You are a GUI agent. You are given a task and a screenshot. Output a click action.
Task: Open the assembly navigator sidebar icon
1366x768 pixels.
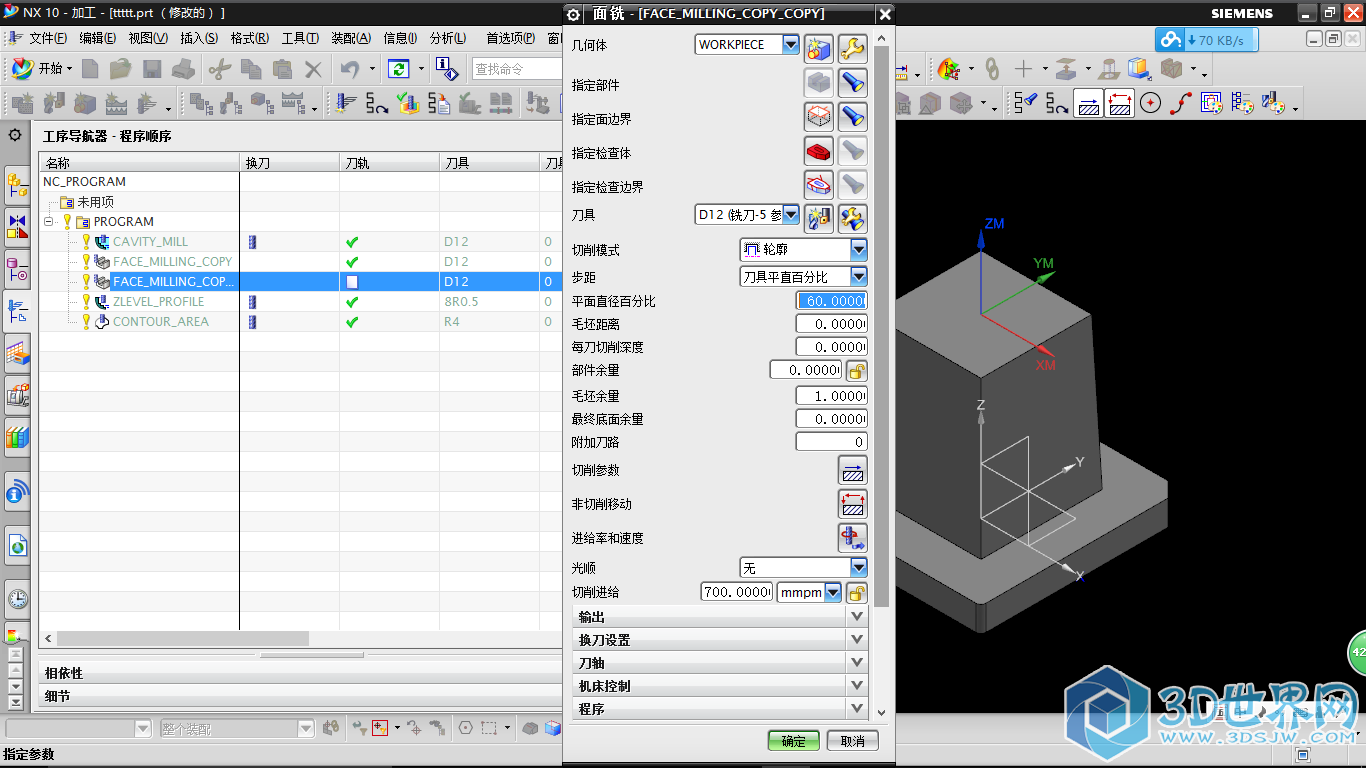point(17,185)
